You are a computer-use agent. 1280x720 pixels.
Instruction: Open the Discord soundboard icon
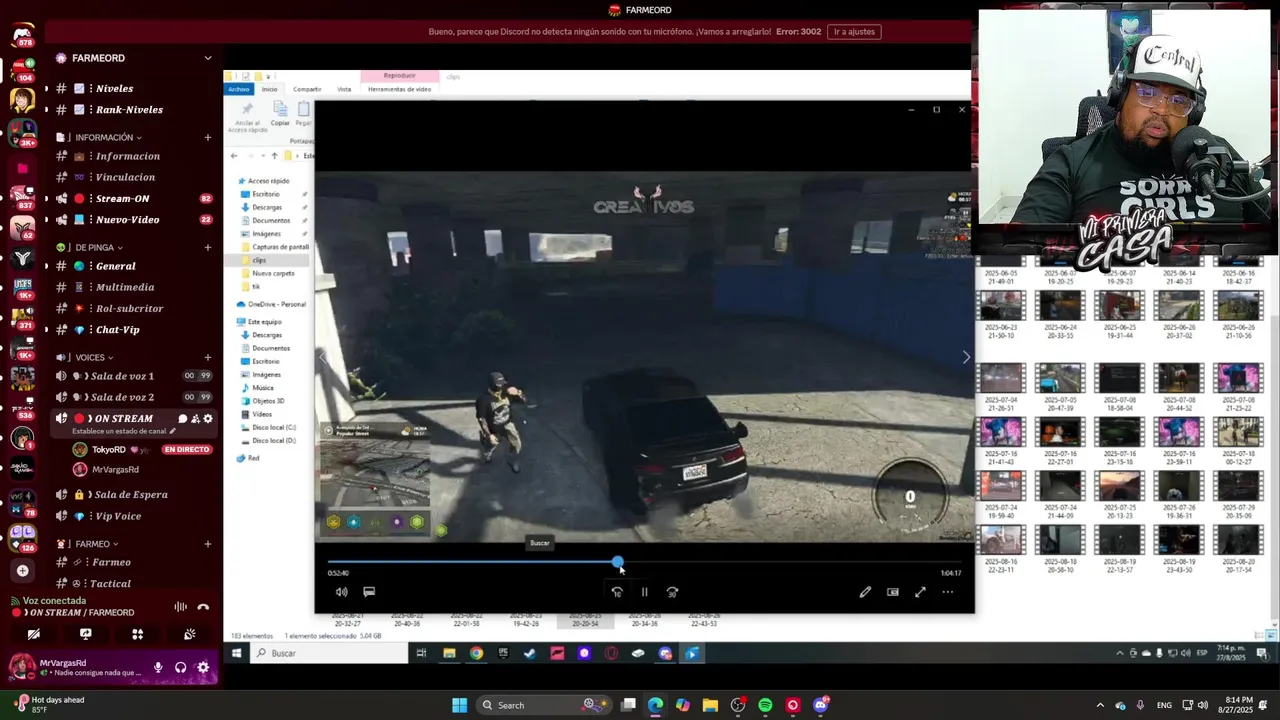pos(190,634)
